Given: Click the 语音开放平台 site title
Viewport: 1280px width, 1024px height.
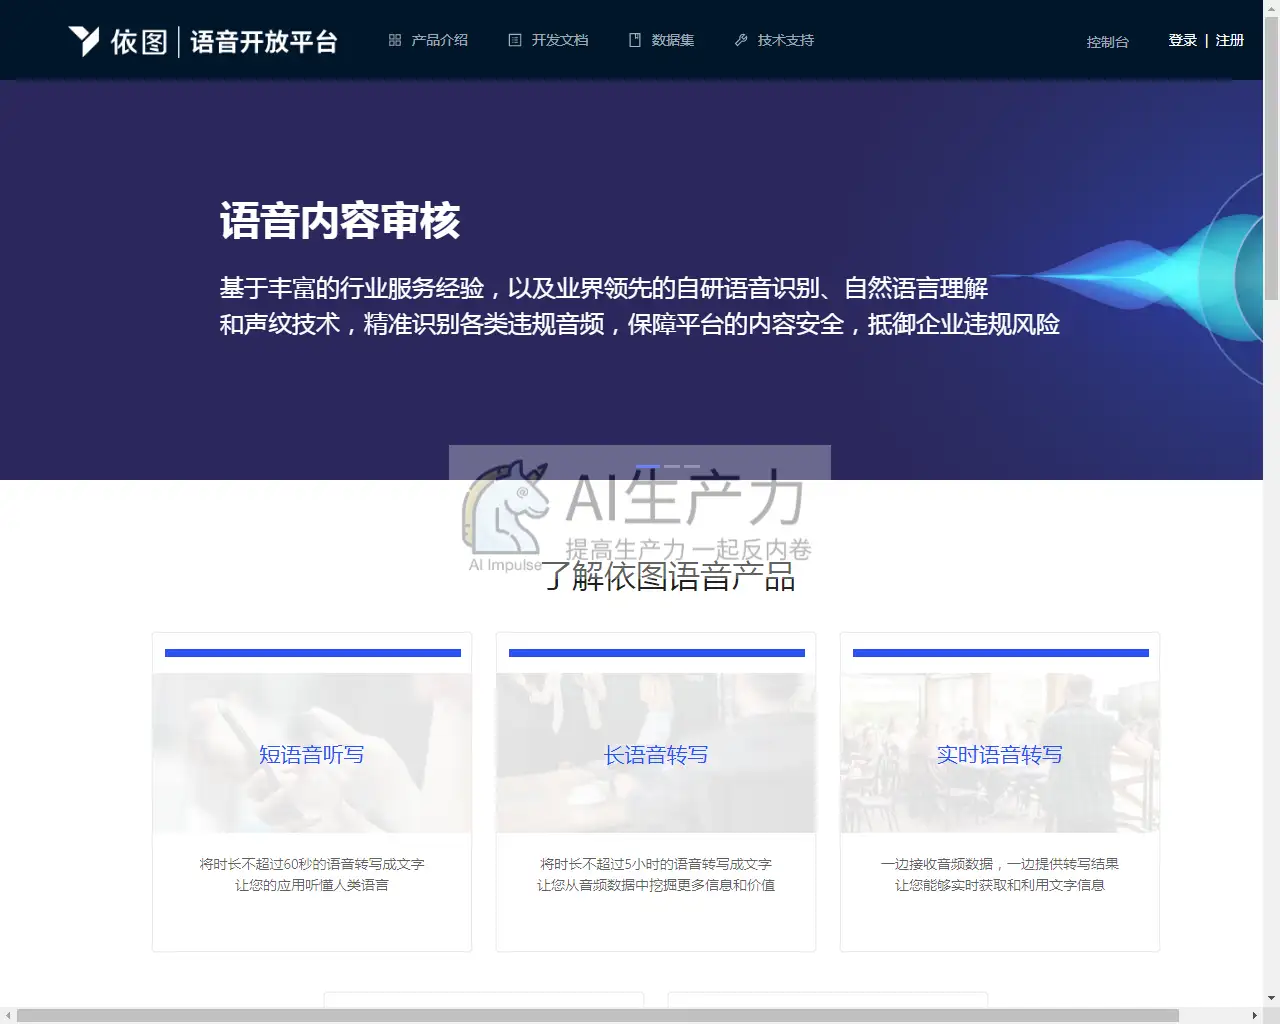Looking at the screenshot, I should point(264,42).
